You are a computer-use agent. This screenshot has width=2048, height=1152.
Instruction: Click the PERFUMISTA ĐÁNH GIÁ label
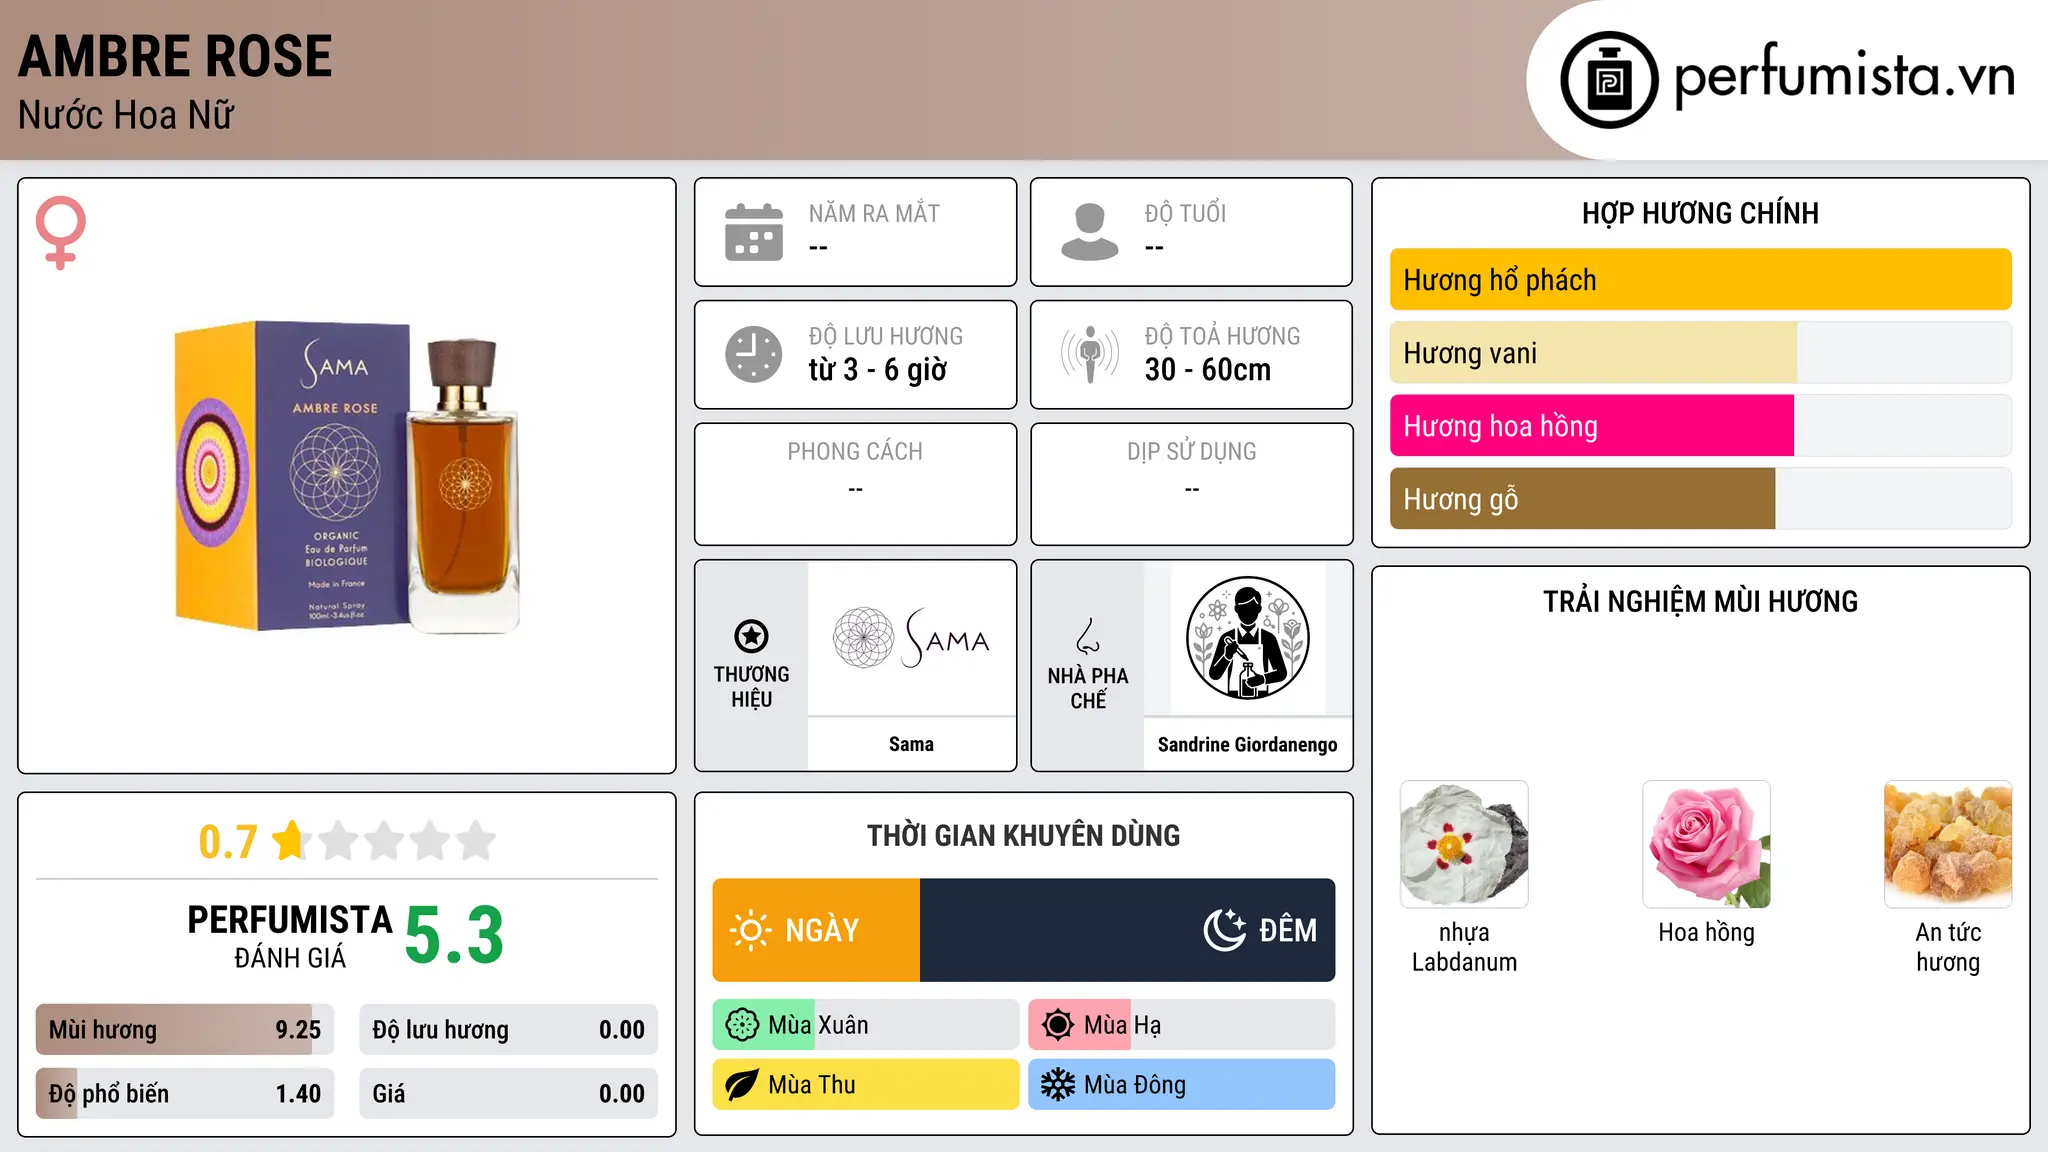(x=290, y=936)
